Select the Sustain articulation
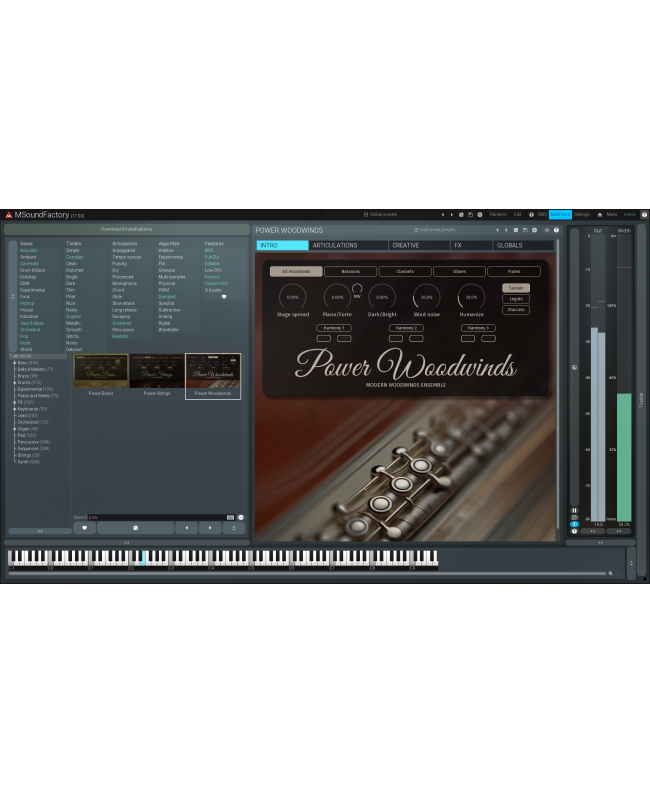This screenshot has height=794, width=650. [x=516, y=288]
